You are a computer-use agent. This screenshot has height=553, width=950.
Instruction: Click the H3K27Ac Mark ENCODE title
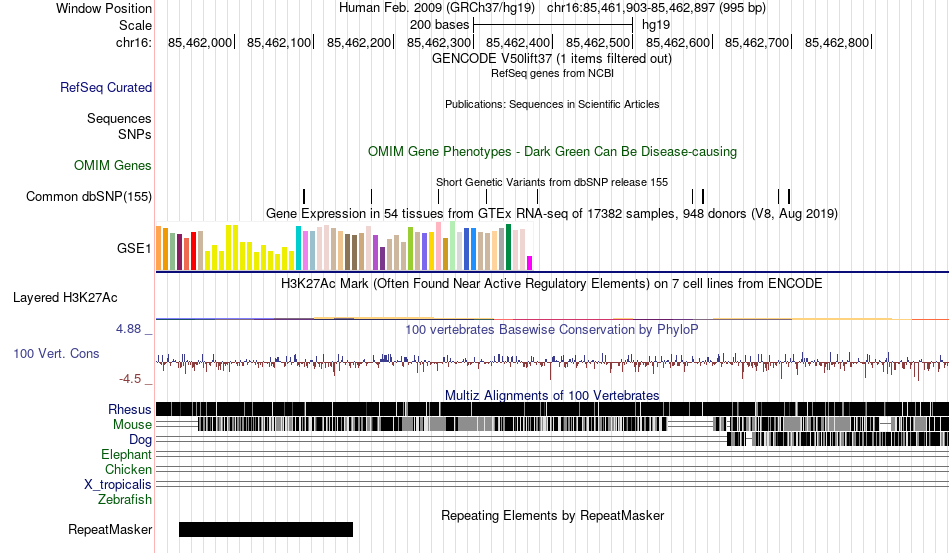click(x=552, y=283)
